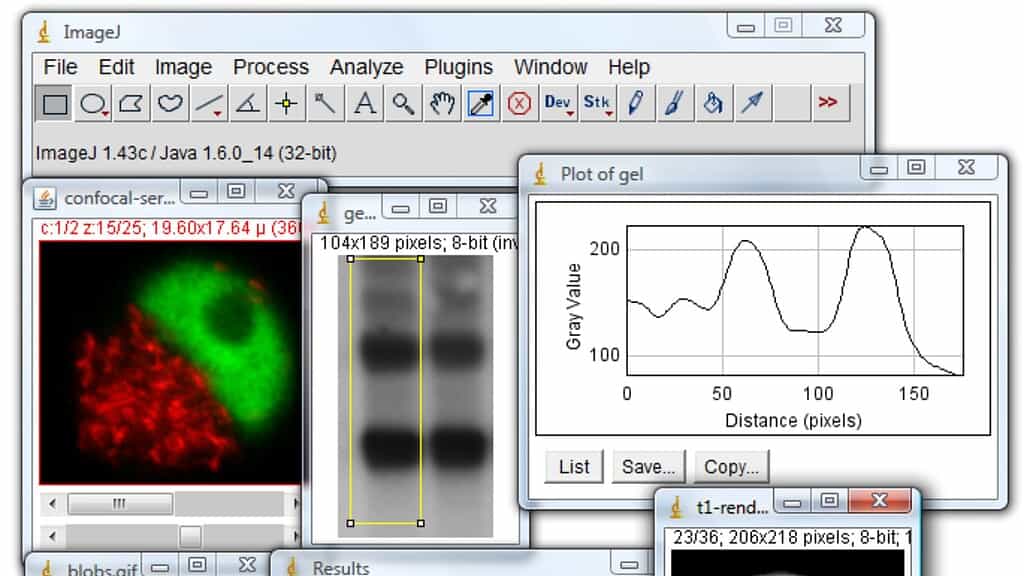The width and height of the screenshot is (1024, 576).
Task: Select the Polygon selection tool
Action: pos(131,104)
